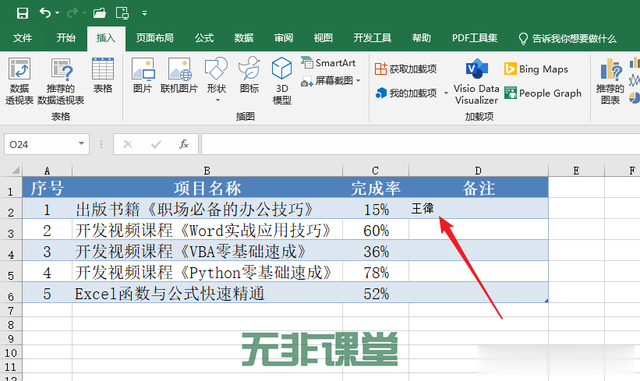Click the 屏幕截图 button
Screen dimensions: 640x381
[327, 81]
